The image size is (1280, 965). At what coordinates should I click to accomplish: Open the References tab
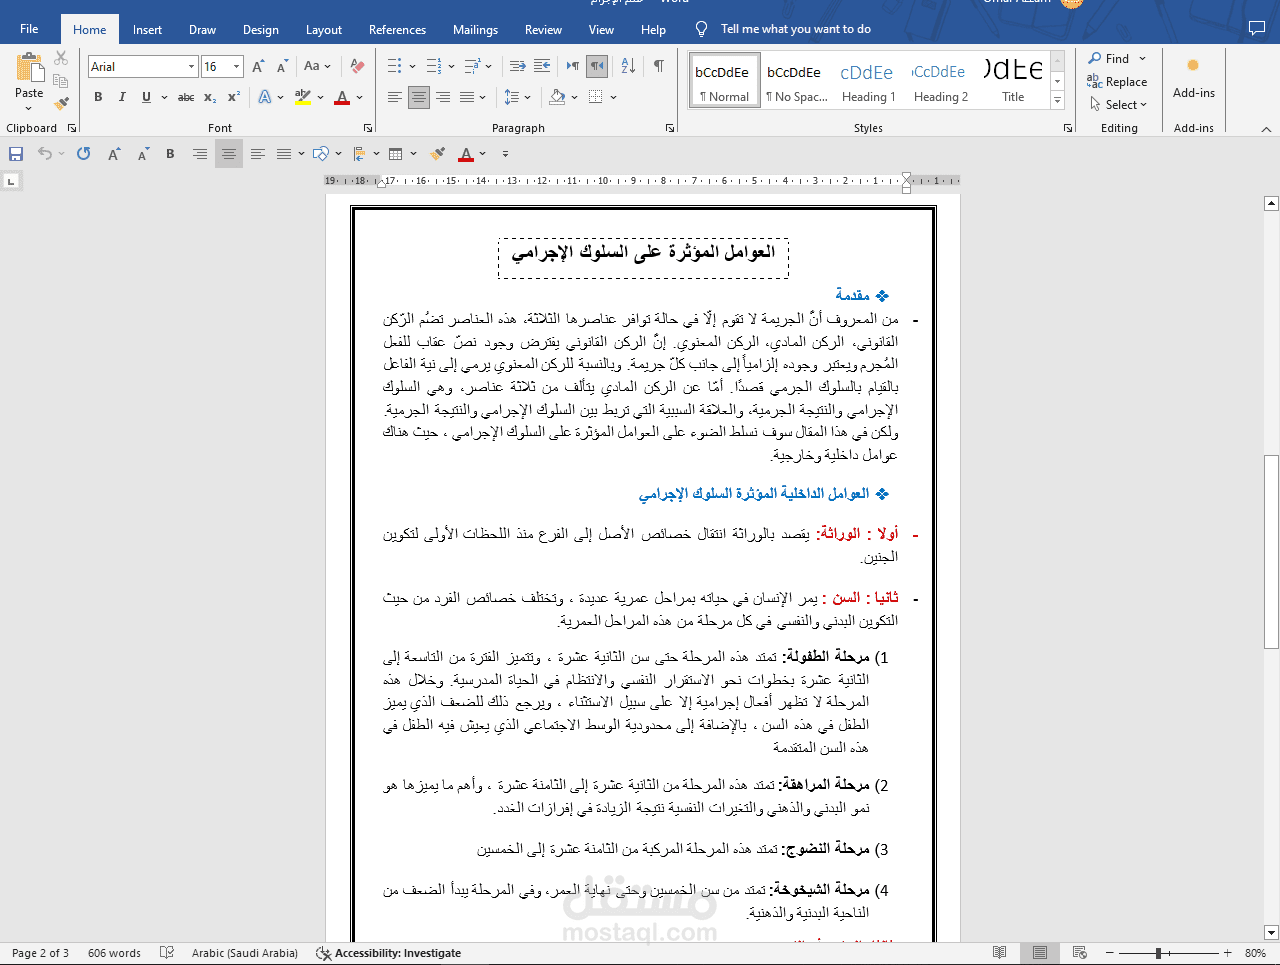tap(397, 29)
